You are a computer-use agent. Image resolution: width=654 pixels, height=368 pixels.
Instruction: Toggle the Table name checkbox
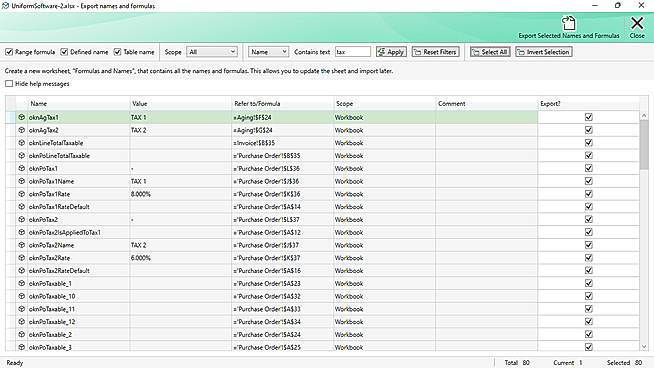point(118,52)
